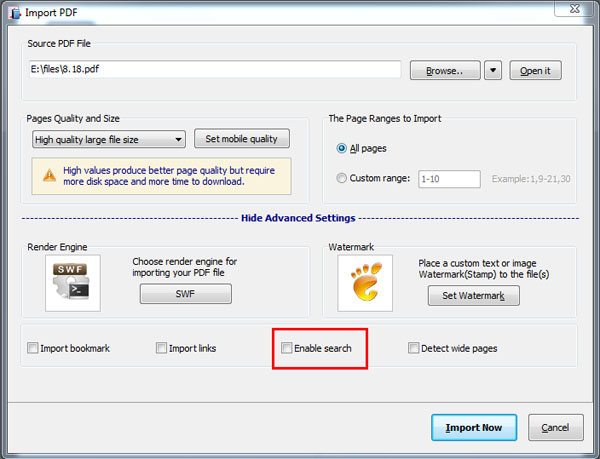The image size is (600, 459).
Task: Toggle the Detect wide pages checkbox
Action: (413, 348)
